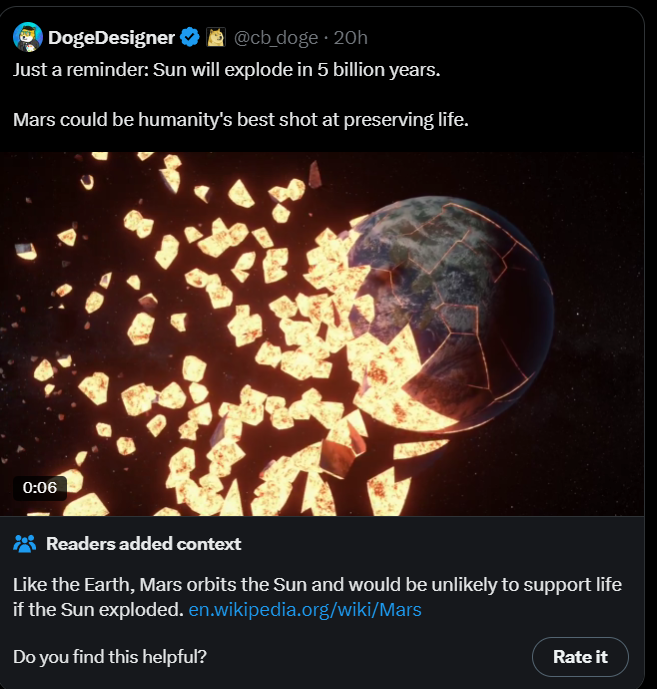Image resolution: width=657 pixels, height=689 pixels.
Task: Click the DogeDesigner display name
Action: coord(111,38)
